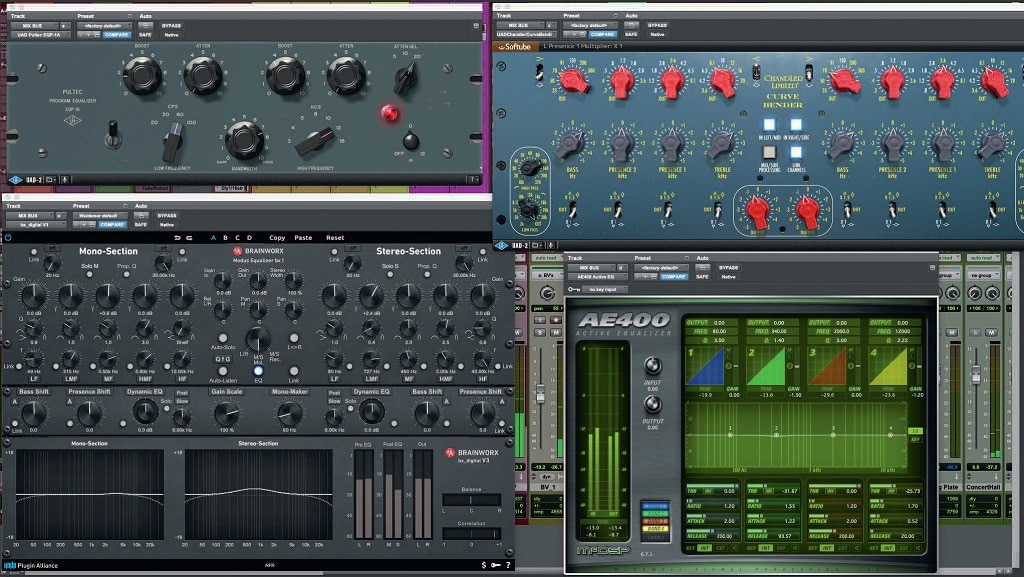Click the Pultec Bandwidth knob
Image resolution: width=1024 pixels, height=577 pixels.
point(244,140)
